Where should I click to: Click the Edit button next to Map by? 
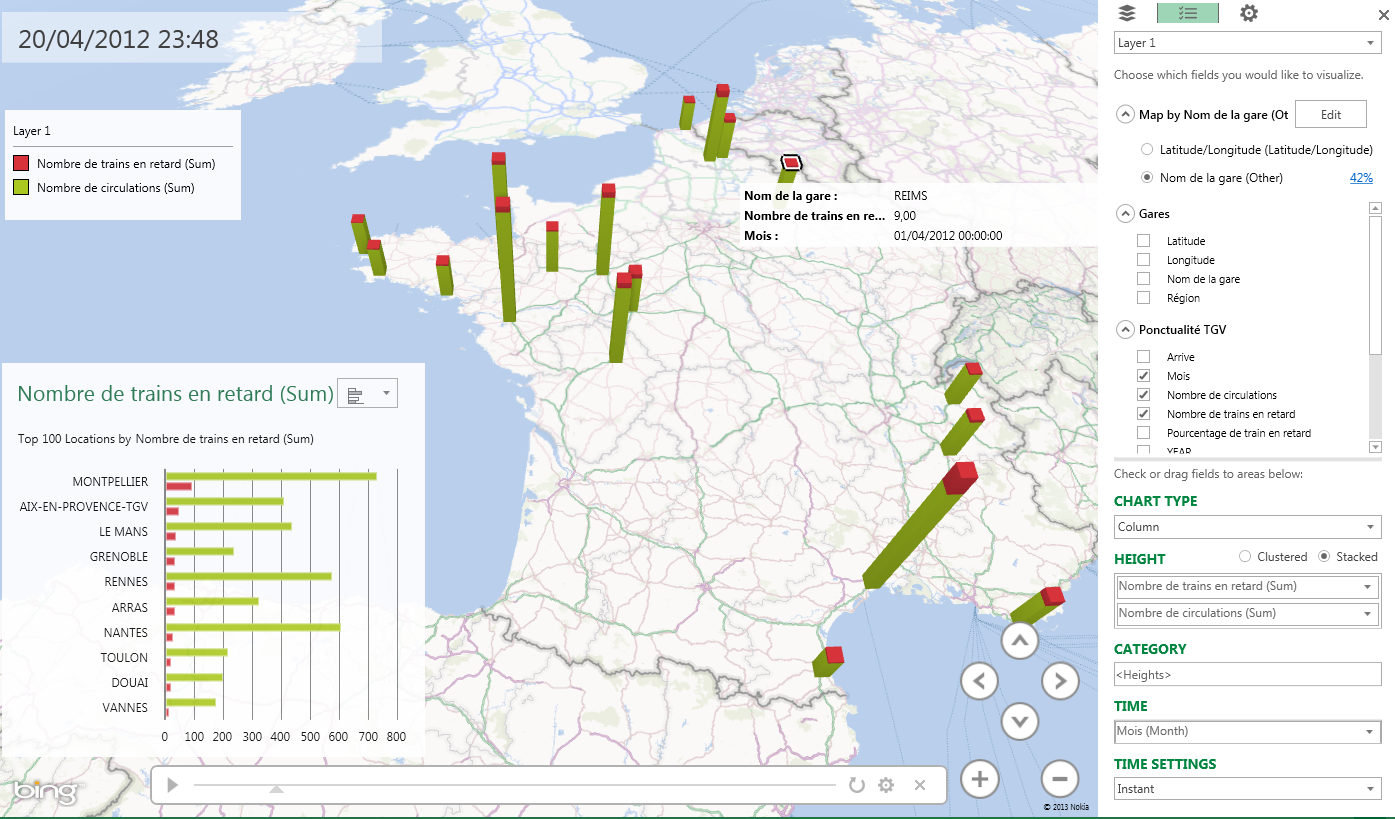click(x=1331, y=113)
